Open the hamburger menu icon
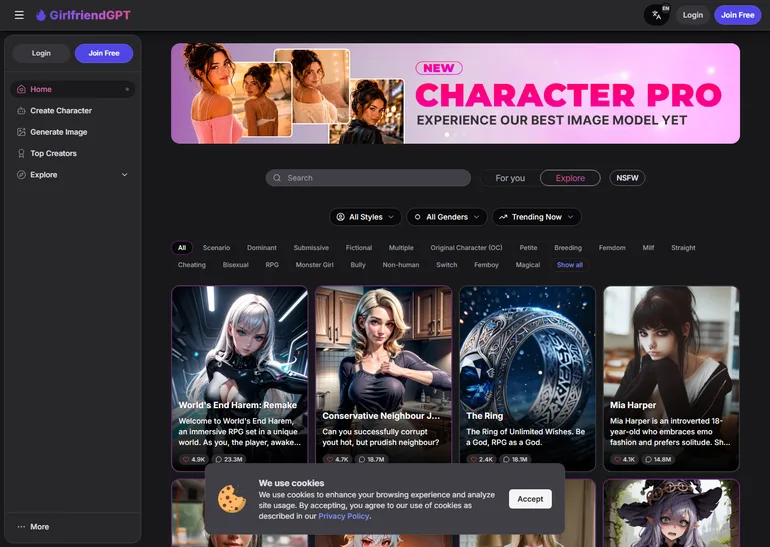Image resolution: width=770 pixels, height=547 pixels. point(19,15)
